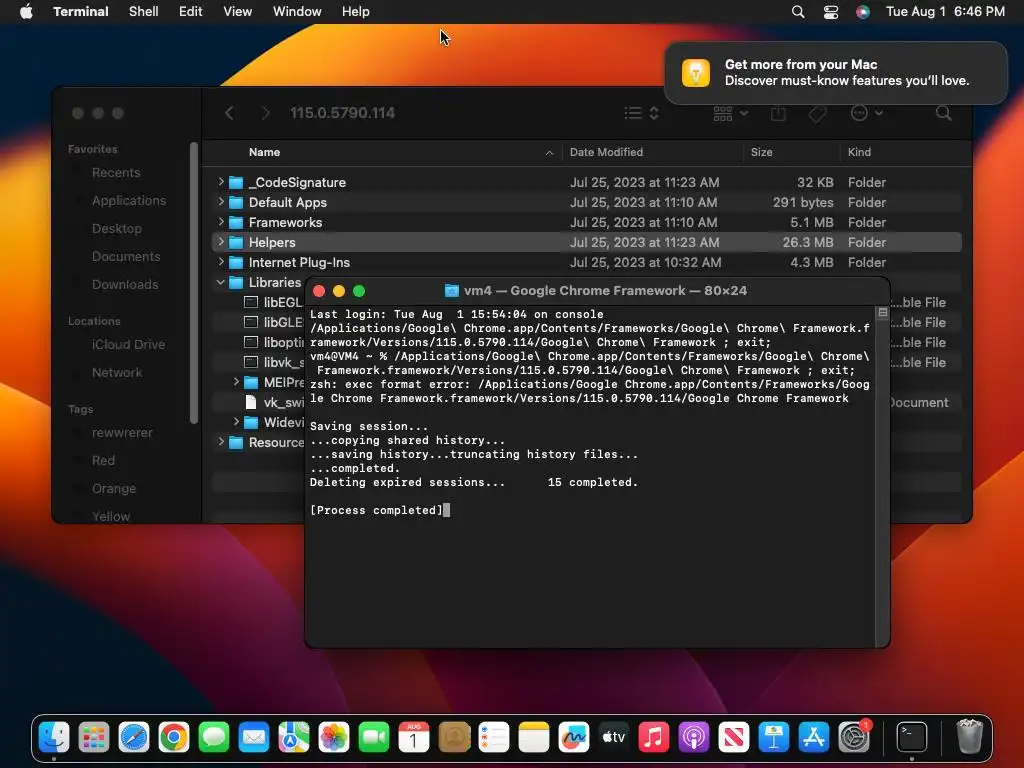
Task: Open the App Store in dock
Action: pyautogui.click(x=814, y=737)
